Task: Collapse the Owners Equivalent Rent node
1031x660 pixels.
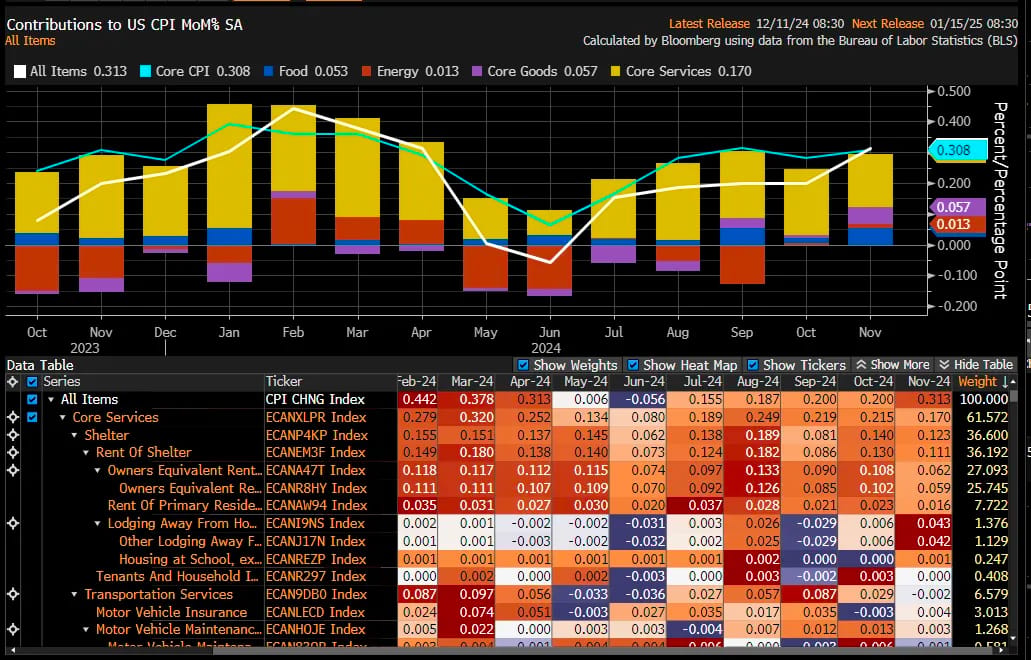Action: point(98,471)
